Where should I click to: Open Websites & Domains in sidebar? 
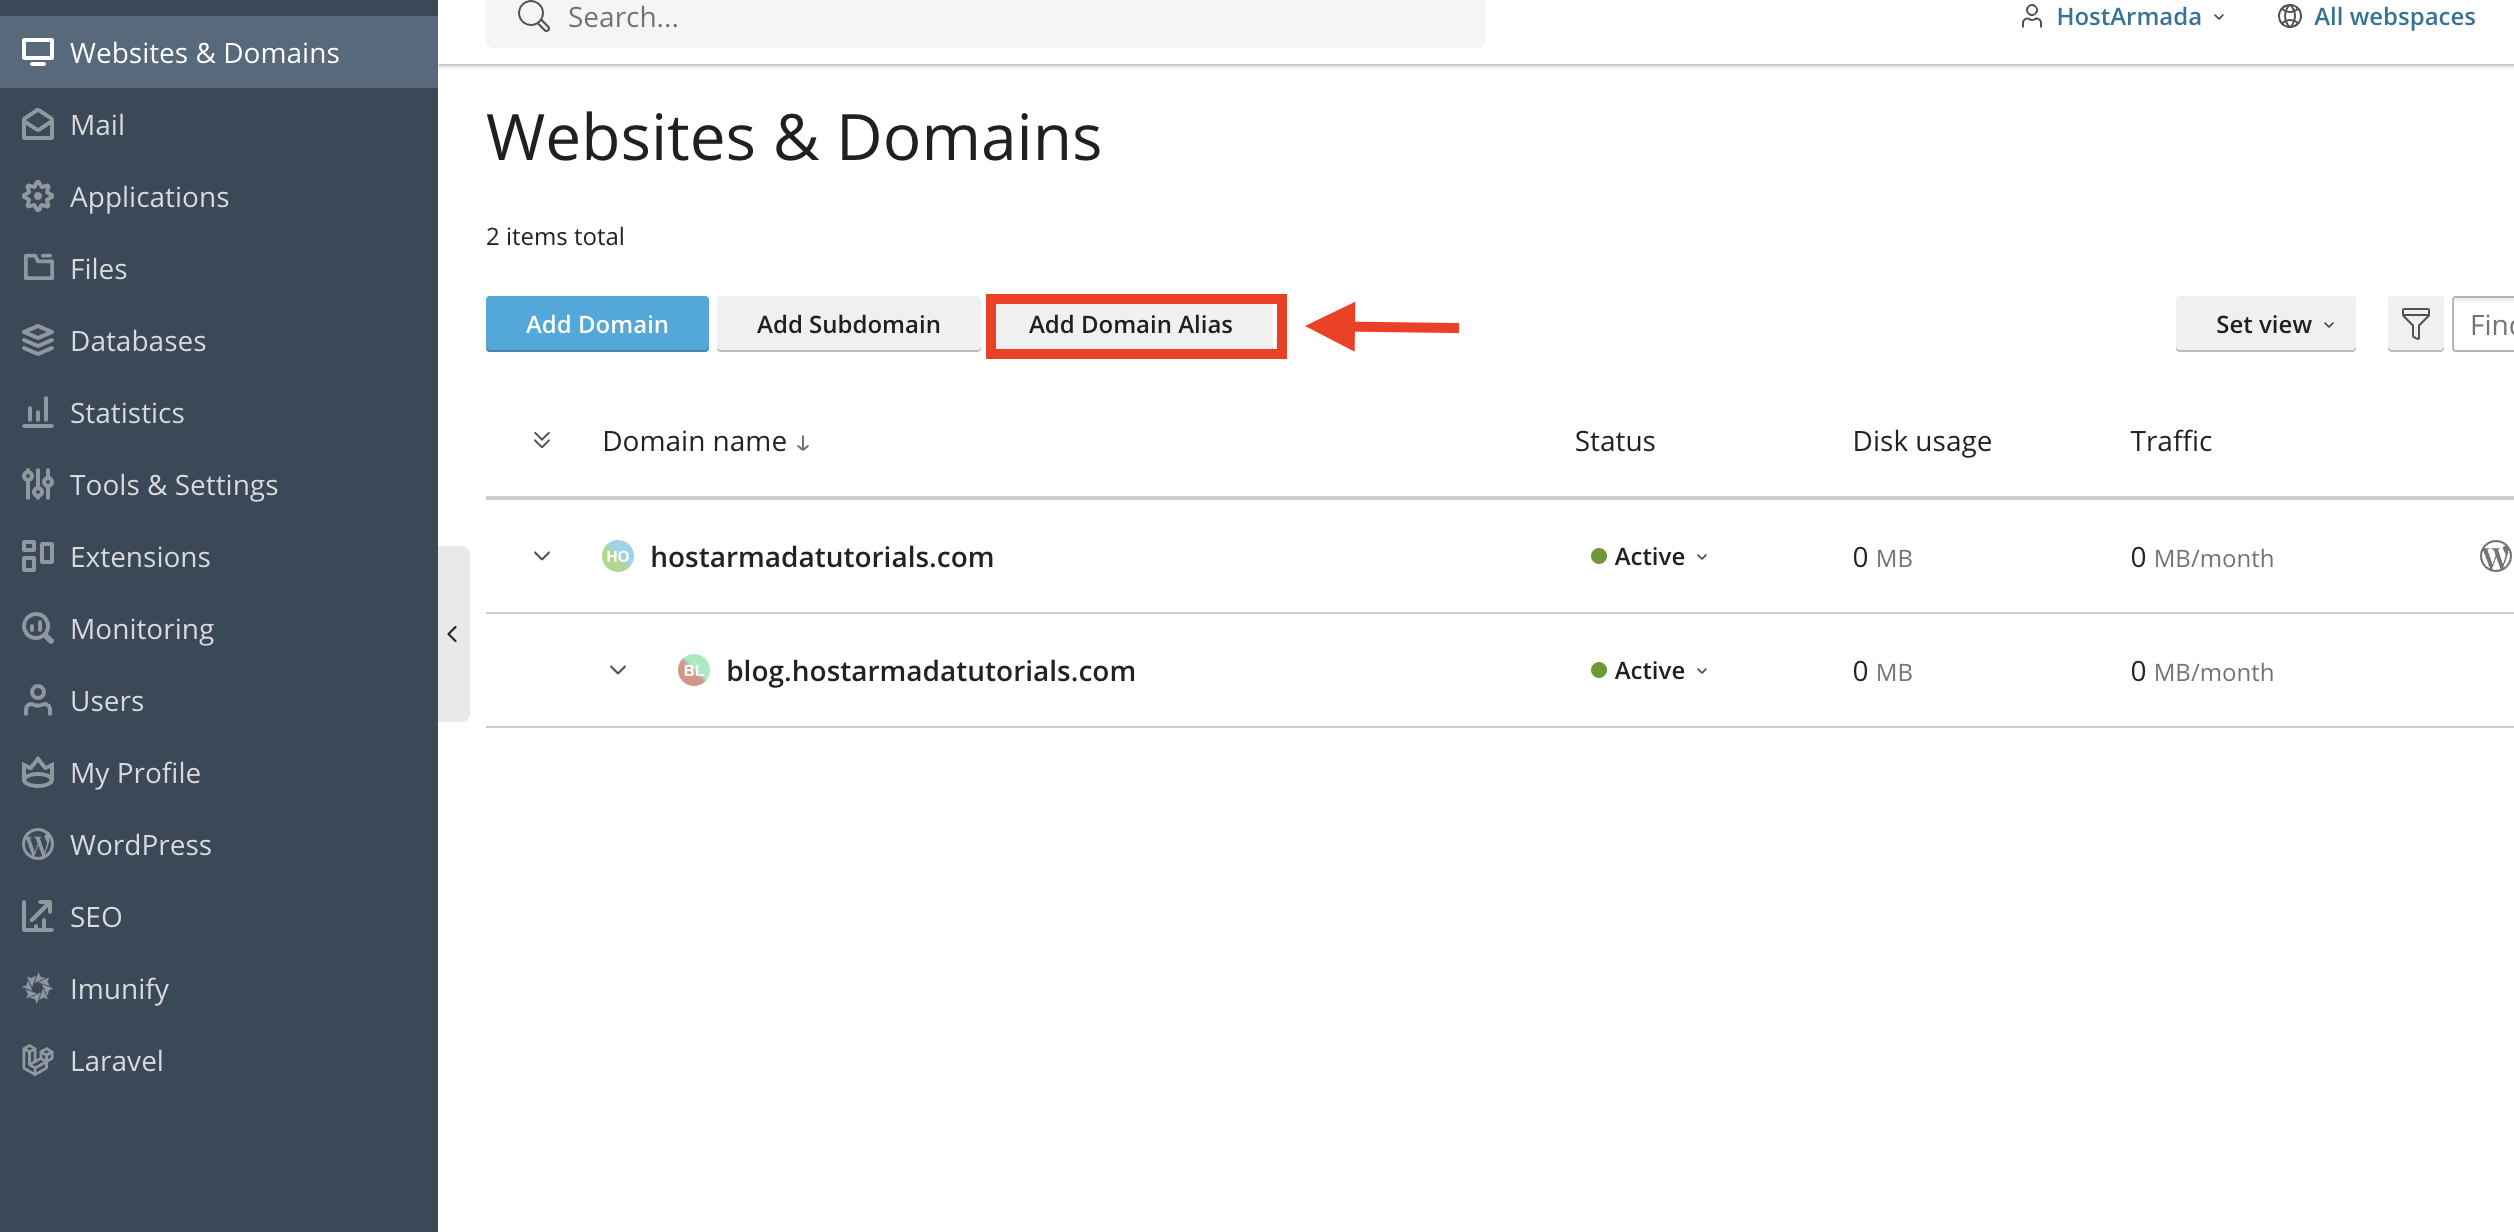click(x=219, y=52)
